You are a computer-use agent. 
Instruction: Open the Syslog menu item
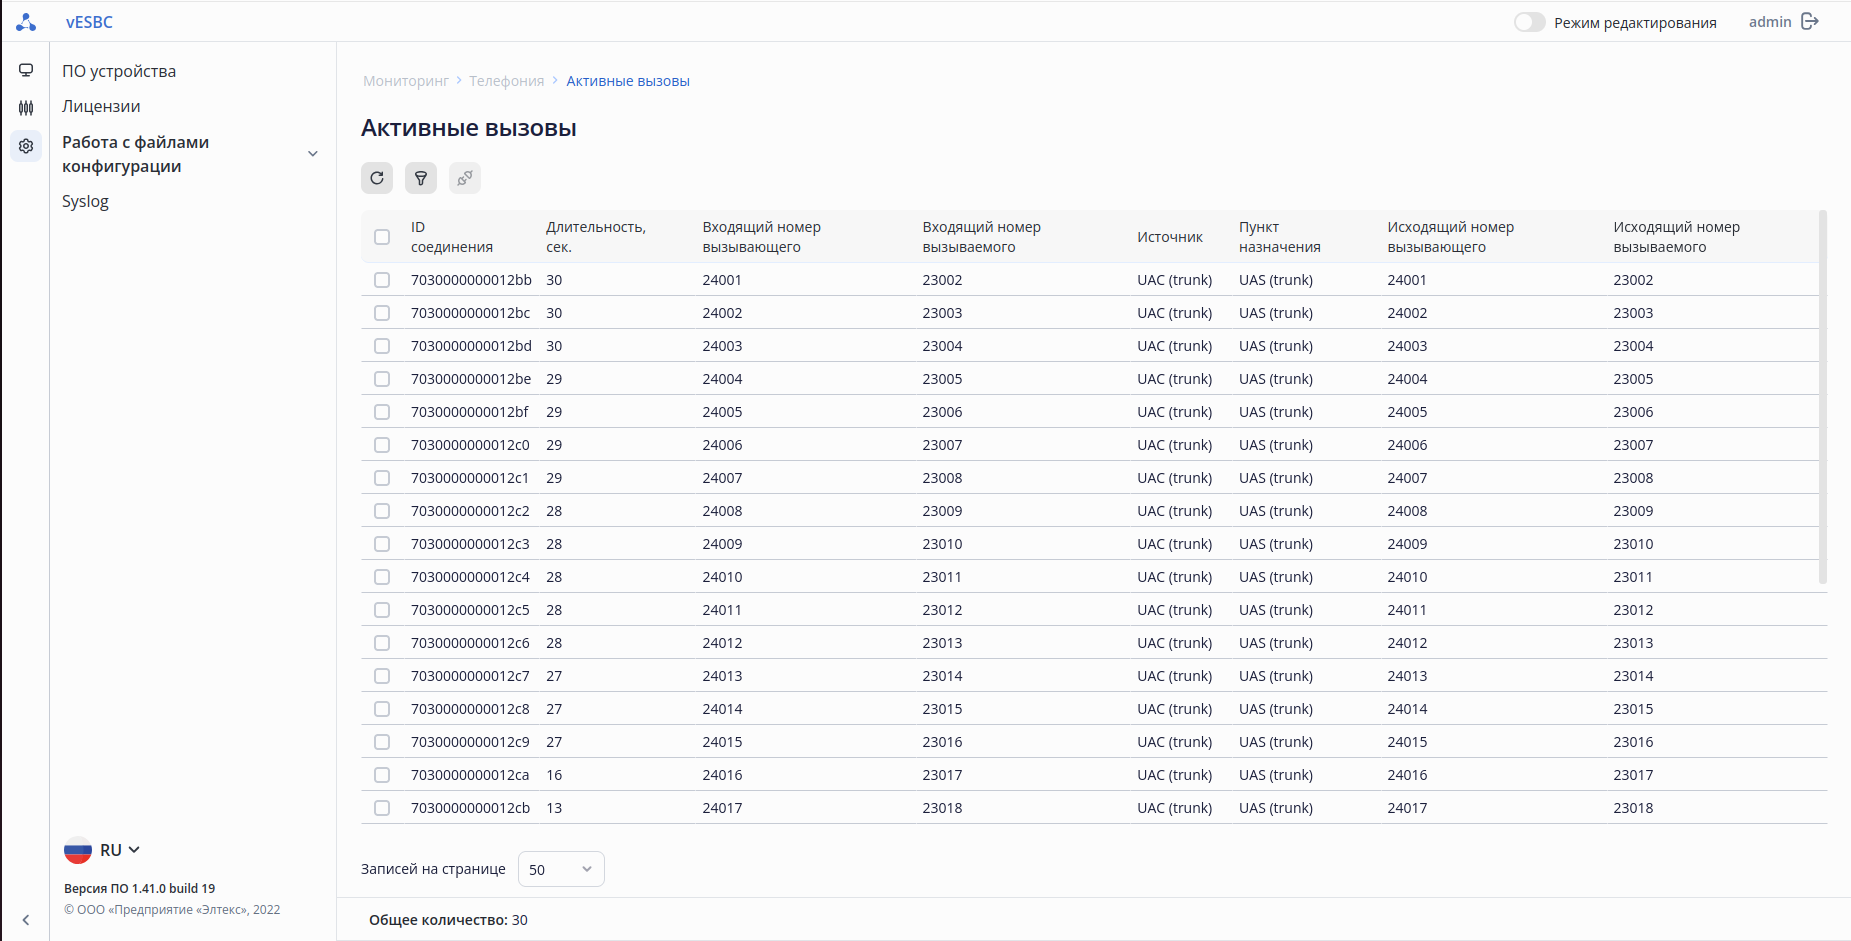(x=85, y=201)
